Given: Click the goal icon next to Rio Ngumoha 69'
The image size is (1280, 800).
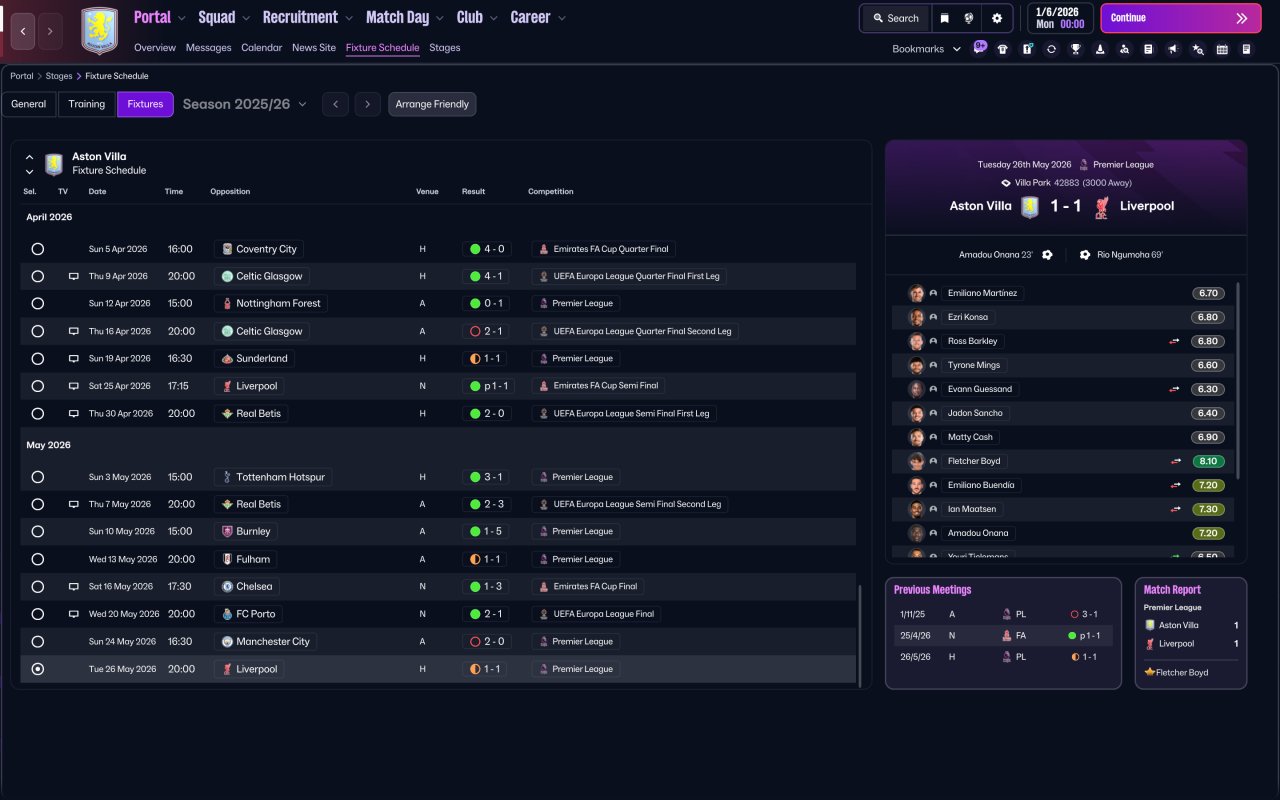Looking at the screenshot, I should point(1085,255).
